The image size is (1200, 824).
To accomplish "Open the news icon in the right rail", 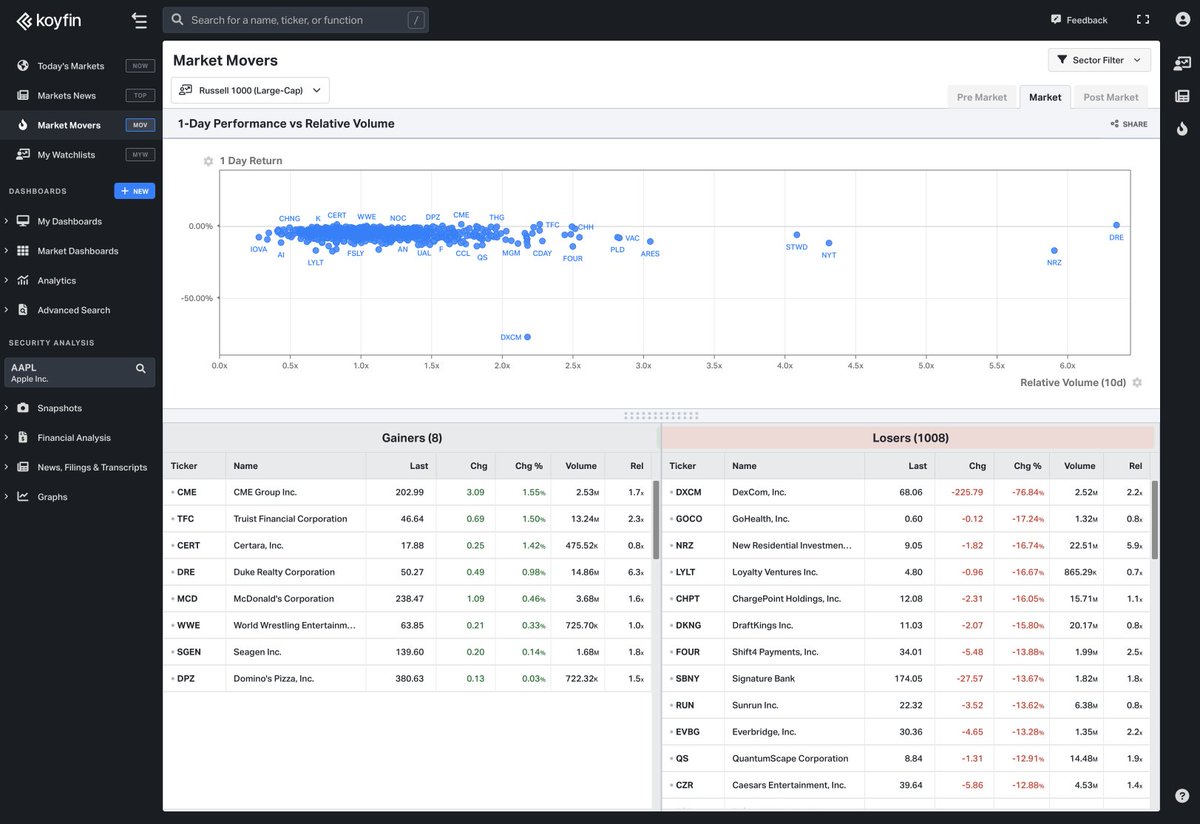I will 1182,96.
